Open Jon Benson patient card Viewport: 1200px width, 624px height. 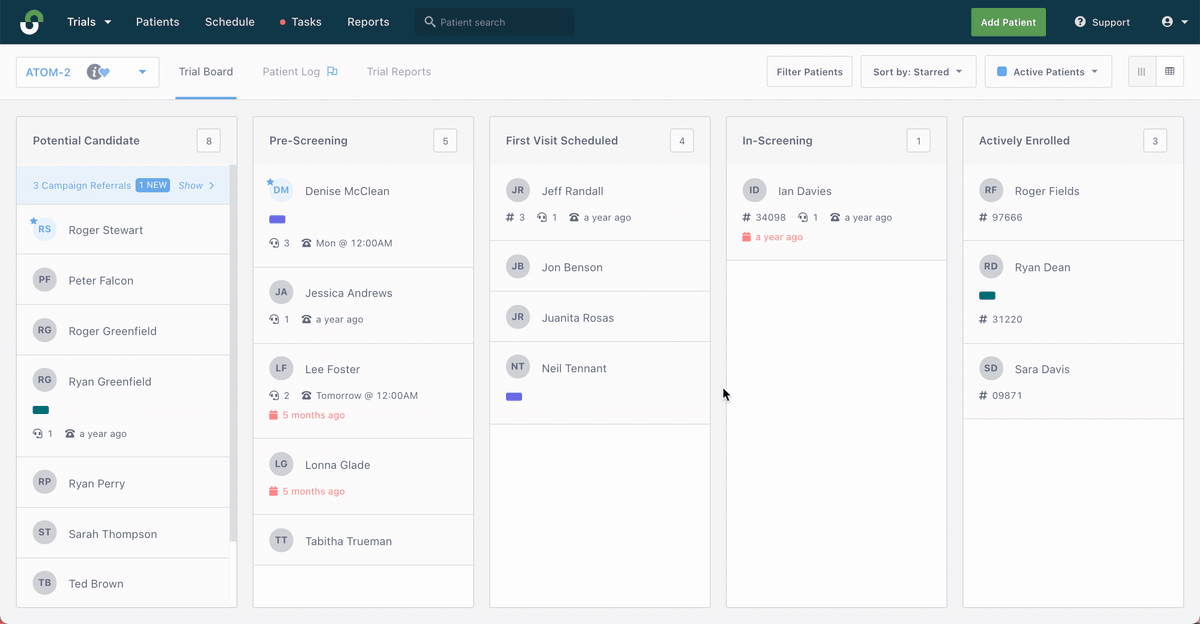point(600,267)
